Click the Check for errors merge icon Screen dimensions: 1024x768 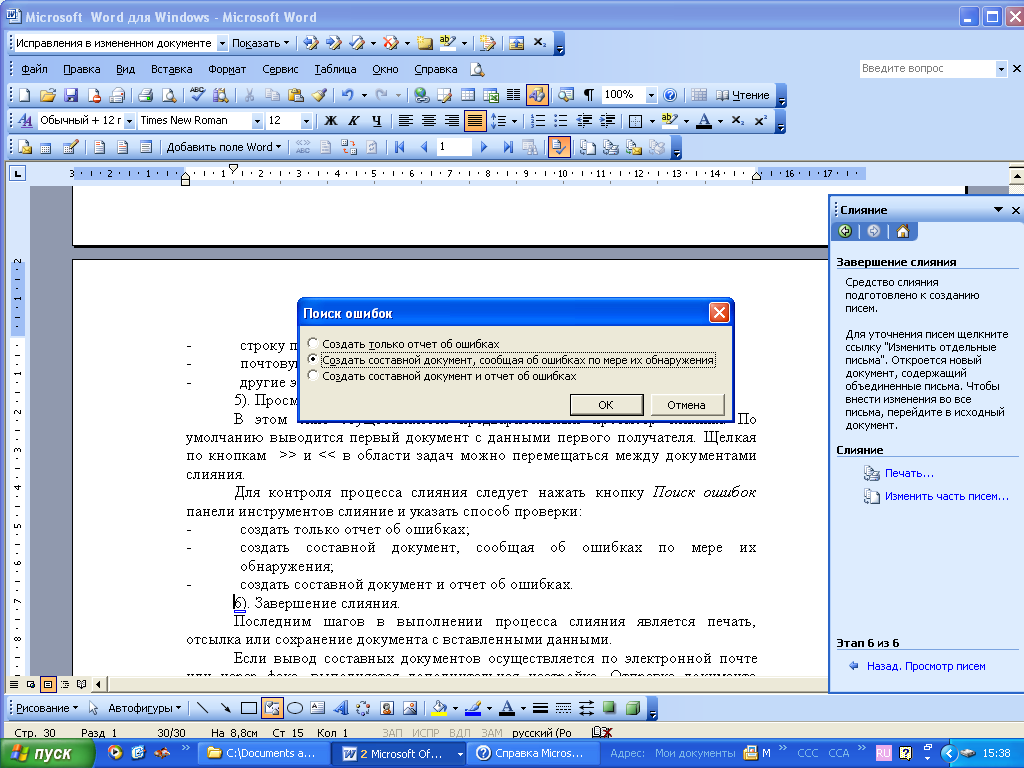click(x=559, y=147)
